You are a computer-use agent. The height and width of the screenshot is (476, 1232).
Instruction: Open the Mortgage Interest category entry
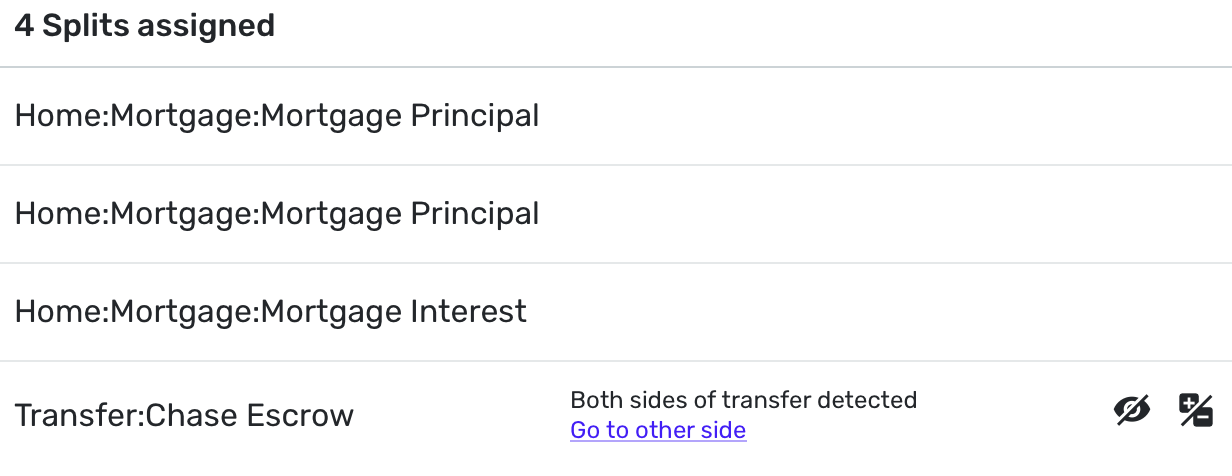[x=271, y=313]
